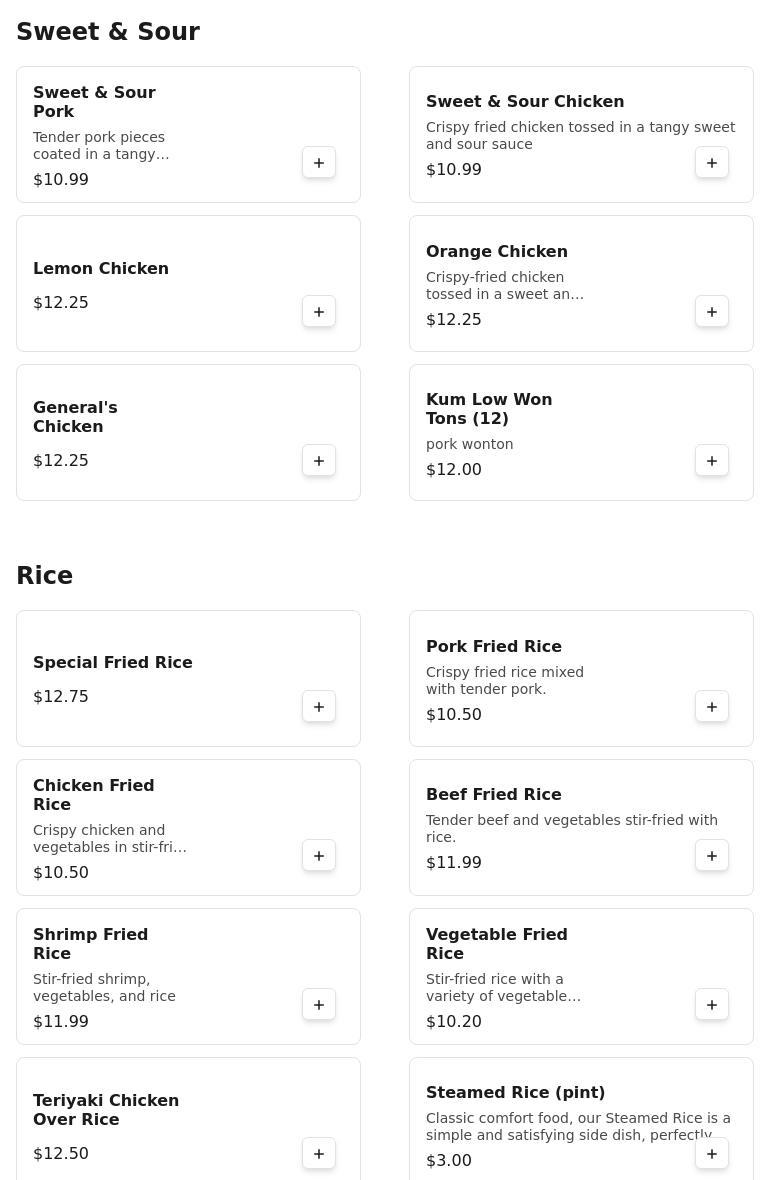Add Steamed Rice (pint) to order
This screenshot has height=1180, width=770.
(712, 1154)
